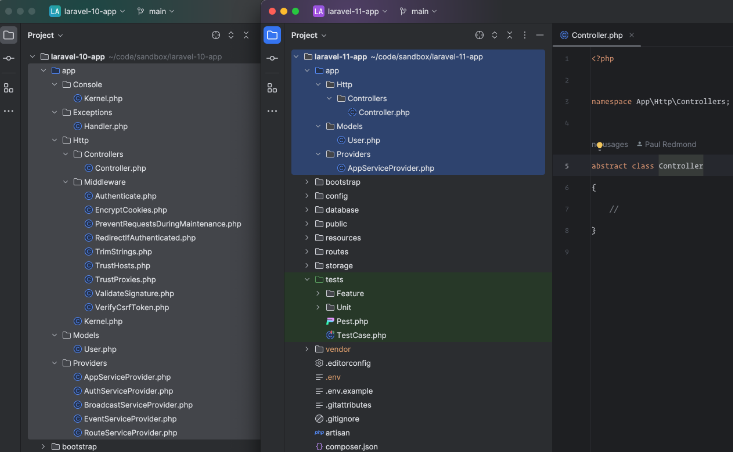This screenshot has width=733, height=452.
Task: Open Project view dropdown in laravel-11-app
Action: pyautogui.click(x=309, y=35)
